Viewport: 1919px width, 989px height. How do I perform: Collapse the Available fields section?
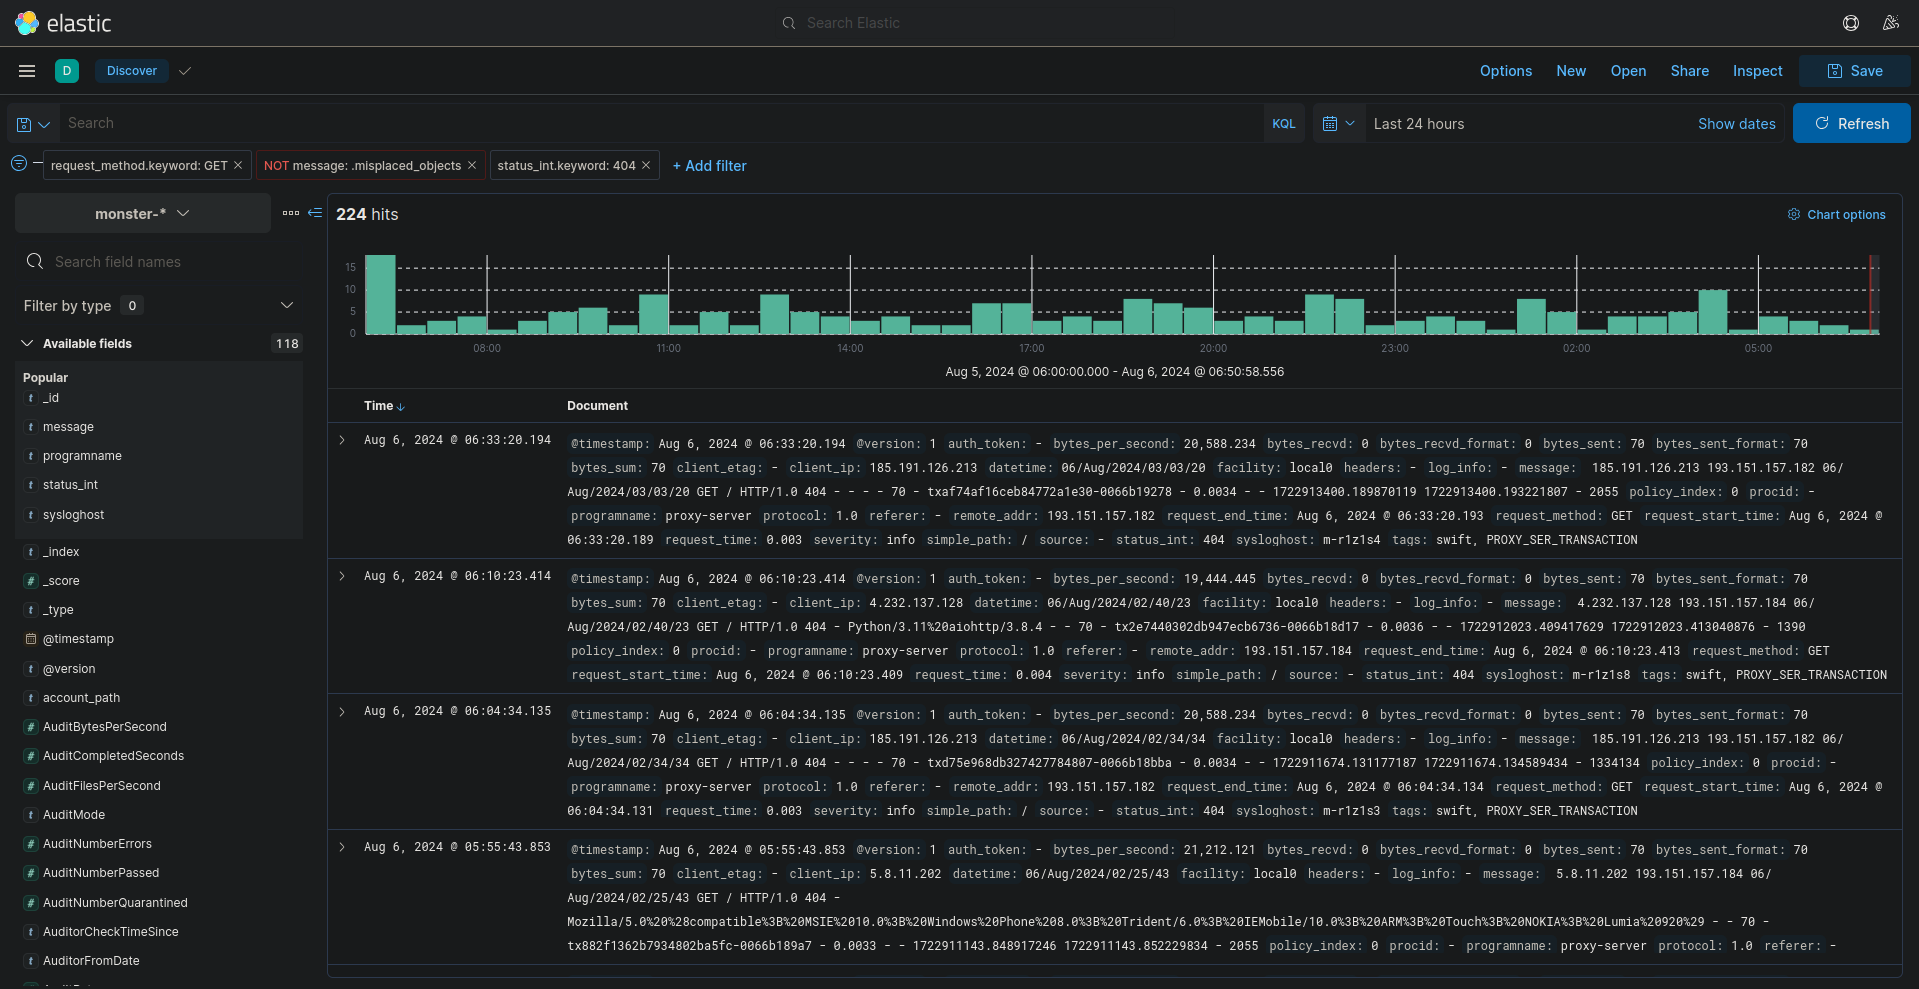tap(27, 344)
